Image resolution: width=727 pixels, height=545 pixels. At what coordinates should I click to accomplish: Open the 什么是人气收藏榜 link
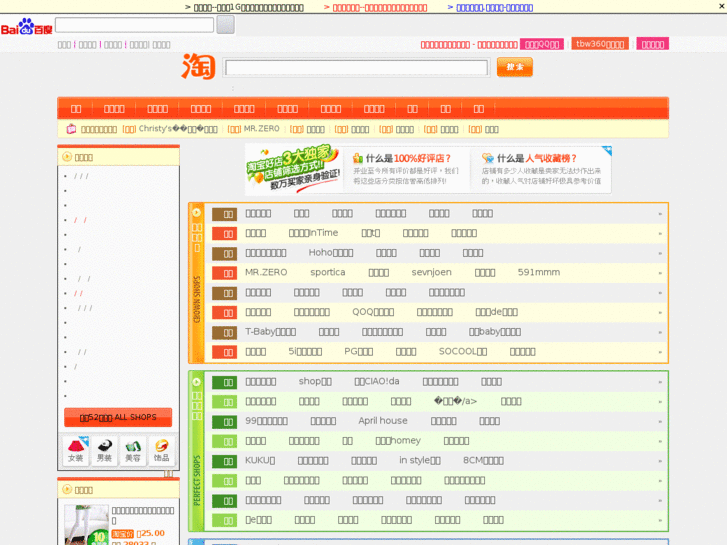(x=537, y=158)
